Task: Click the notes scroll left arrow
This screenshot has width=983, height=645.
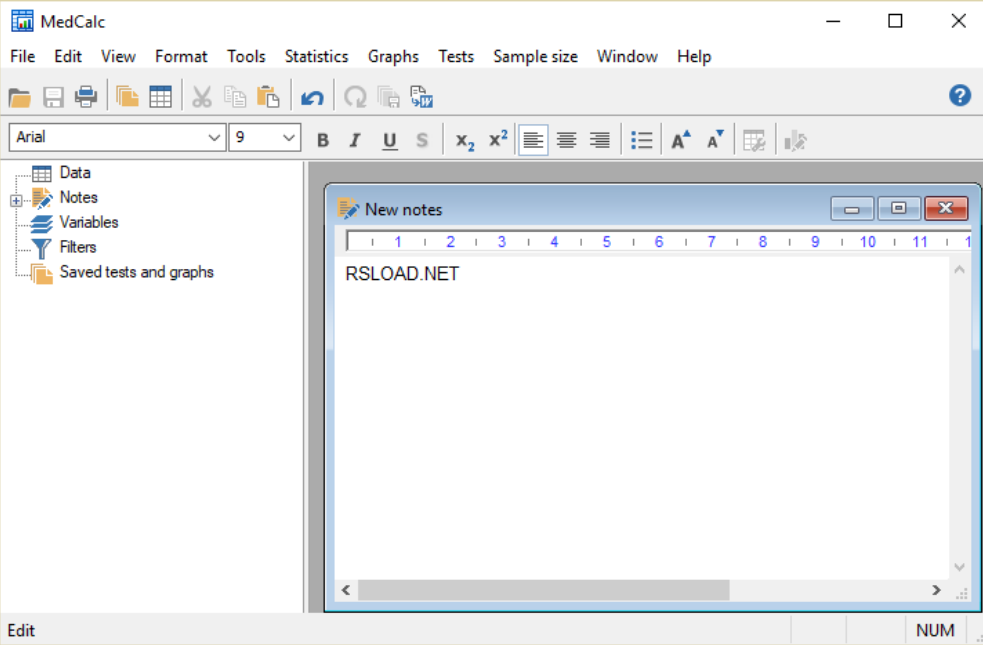Action: point(345,590)
